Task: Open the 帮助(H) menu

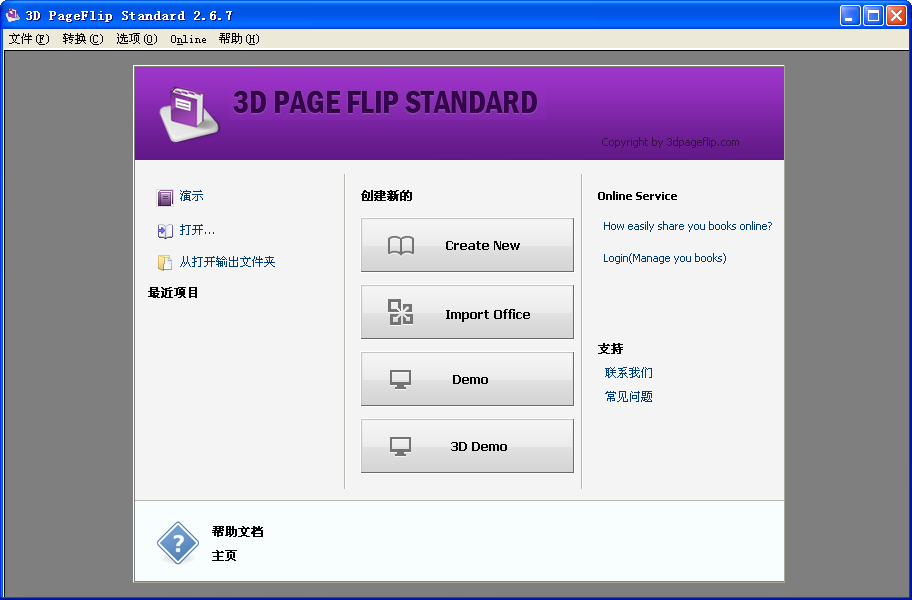Action: [239, 39]
